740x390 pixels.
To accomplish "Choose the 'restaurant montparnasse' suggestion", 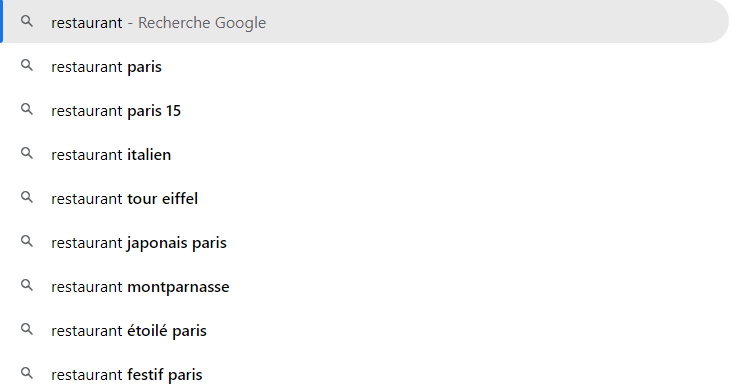I will [x=140, y=287].
